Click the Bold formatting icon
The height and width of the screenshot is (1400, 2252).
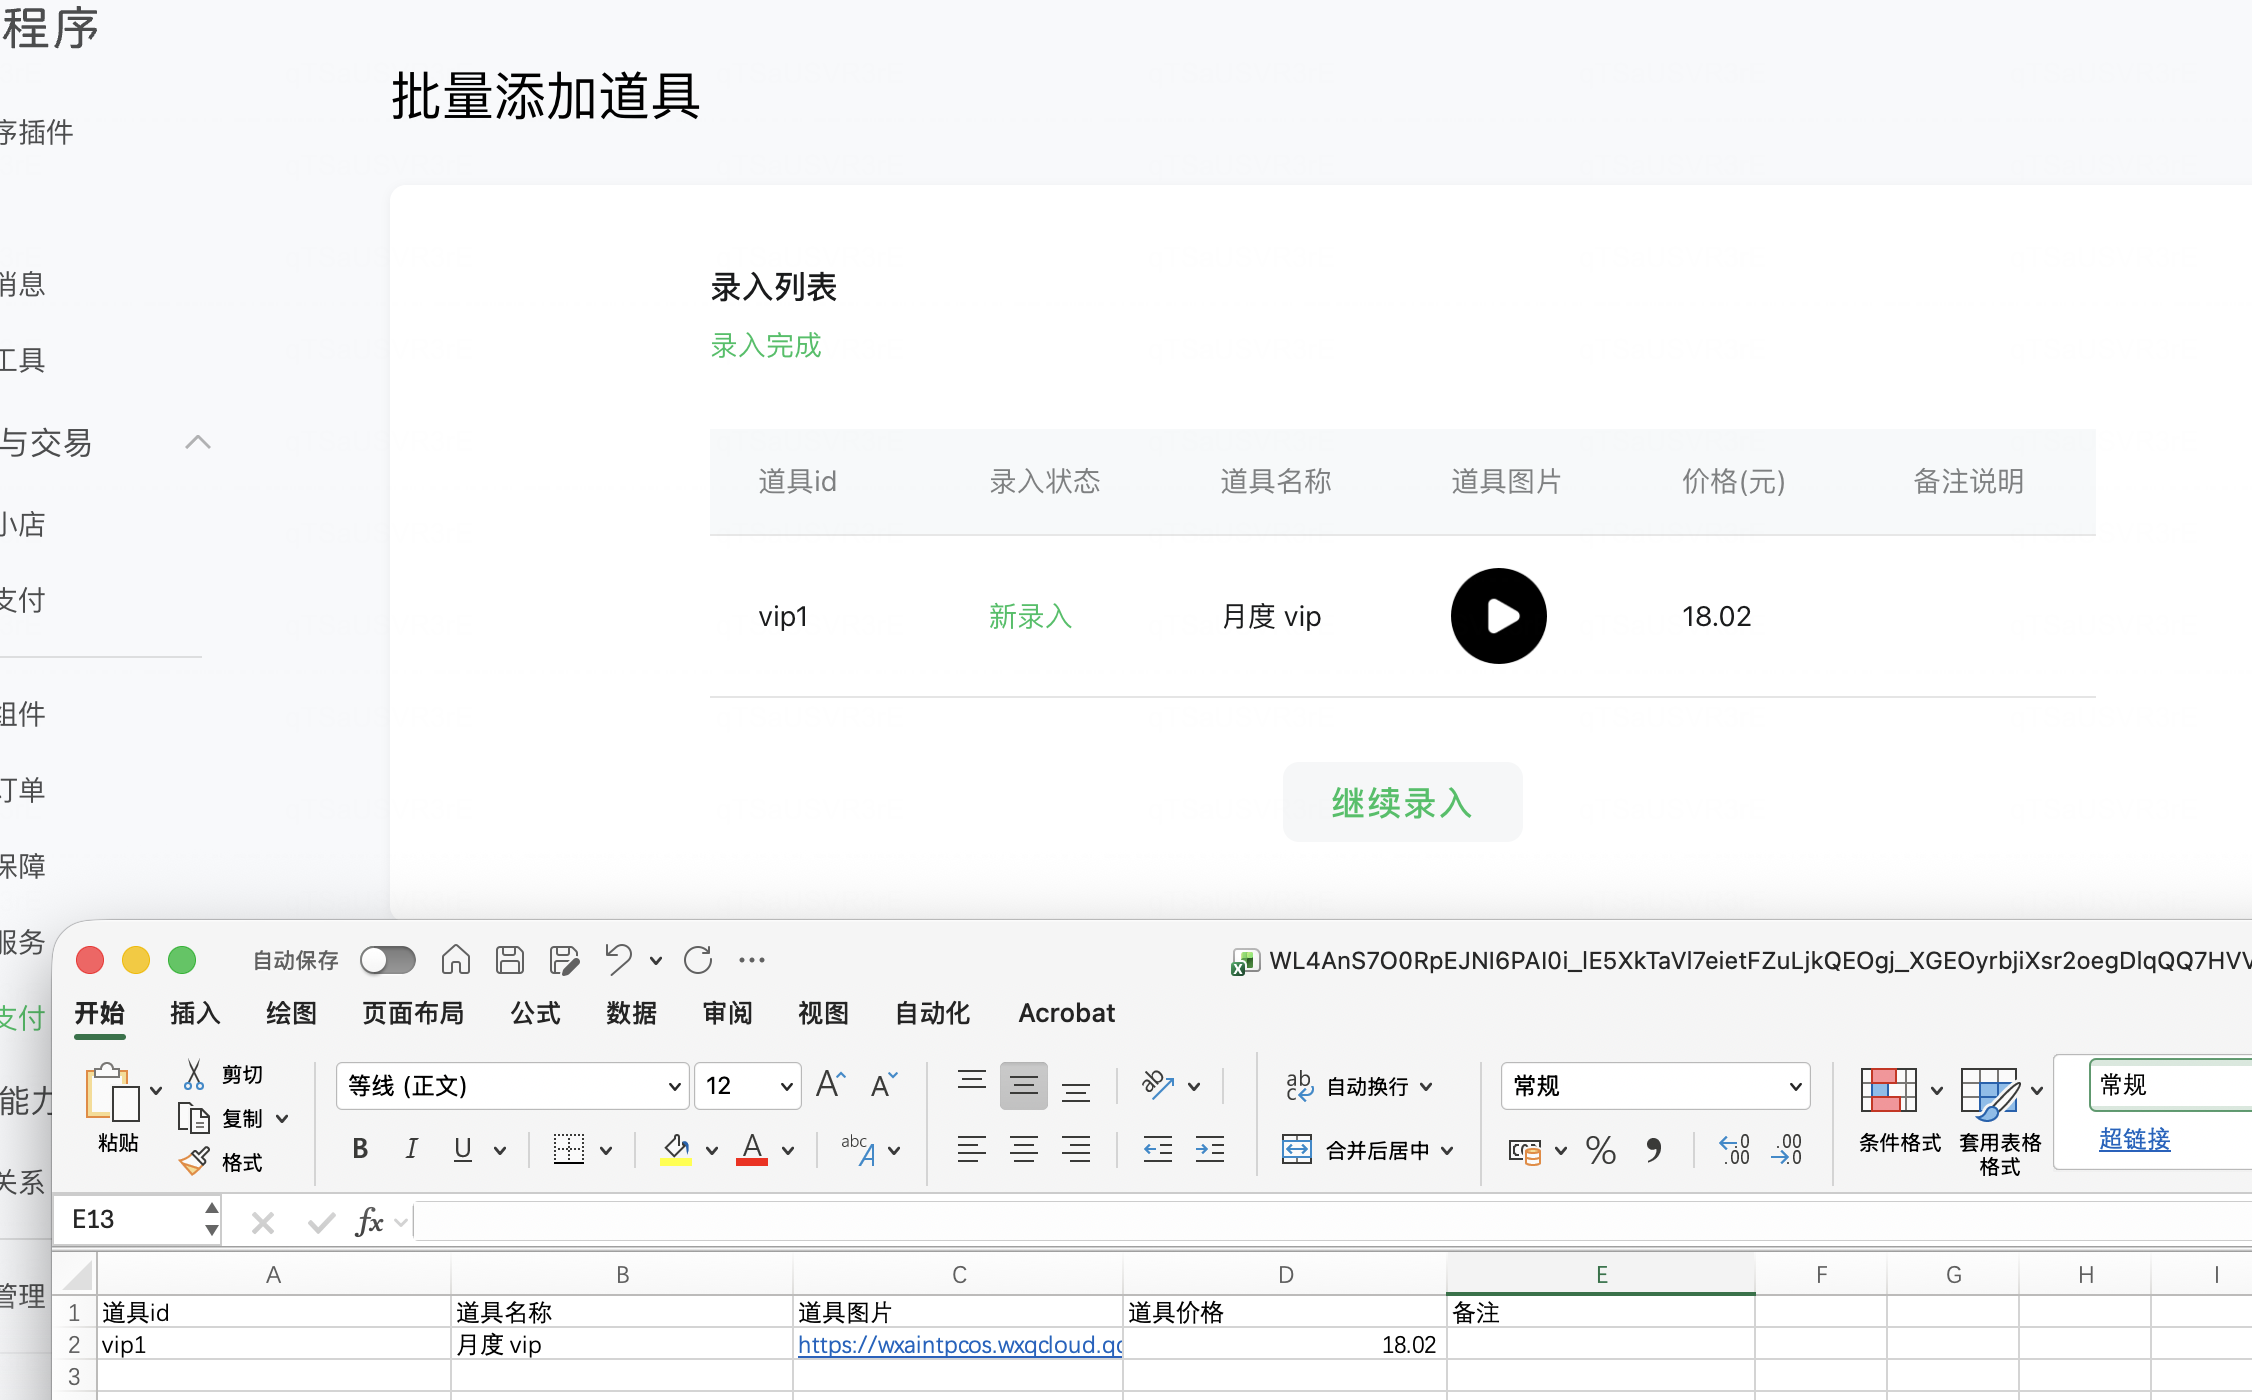[x=360, y=1149]
